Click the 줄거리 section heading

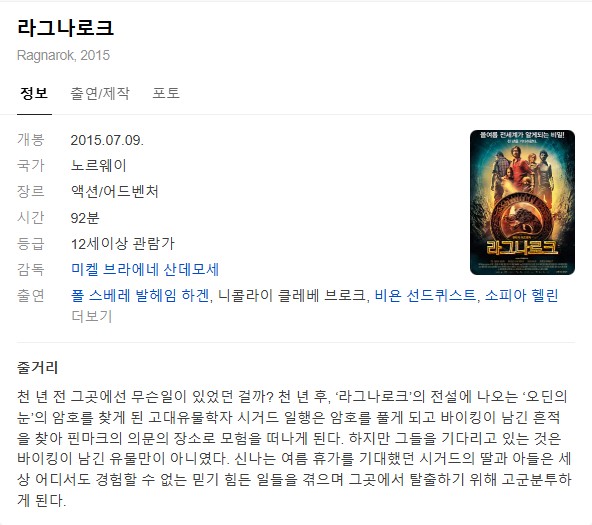[37, 368]
